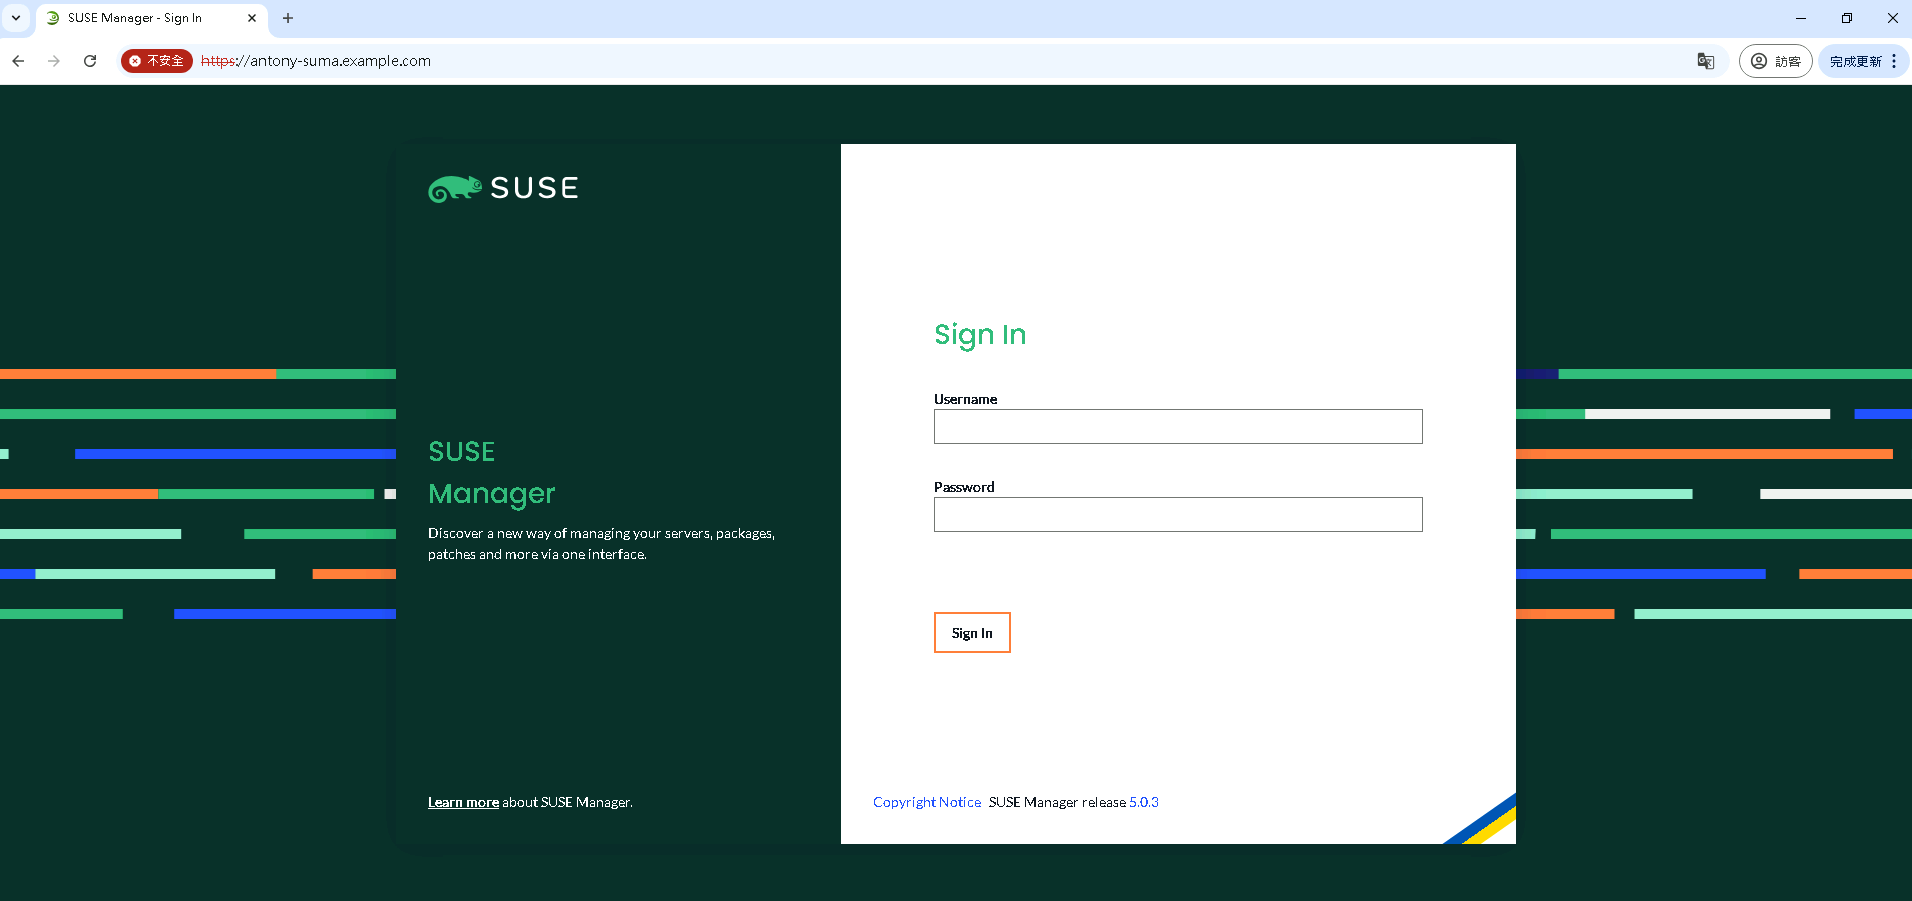
Task: Click the green Sign In heading
Action: point(980,335)
